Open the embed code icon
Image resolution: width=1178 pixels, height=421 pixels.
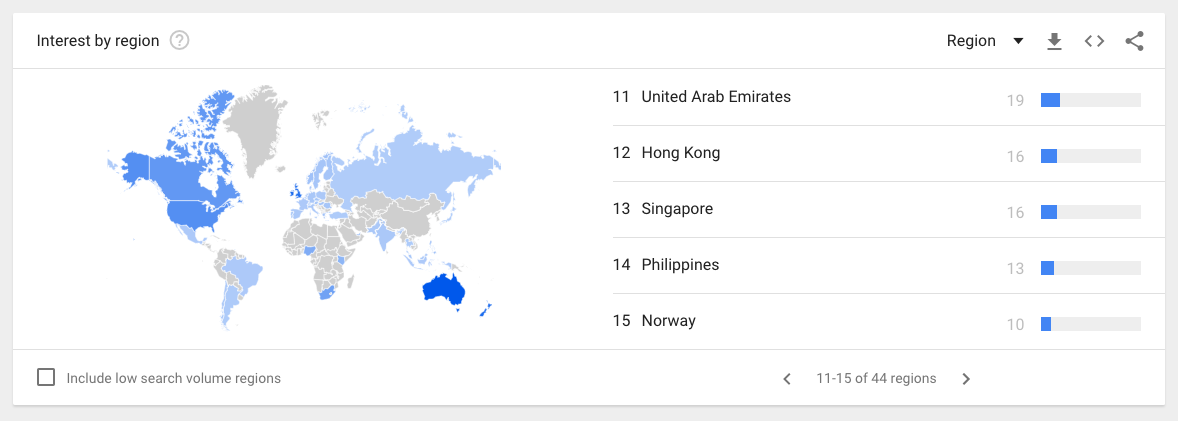coord(1094,41)
